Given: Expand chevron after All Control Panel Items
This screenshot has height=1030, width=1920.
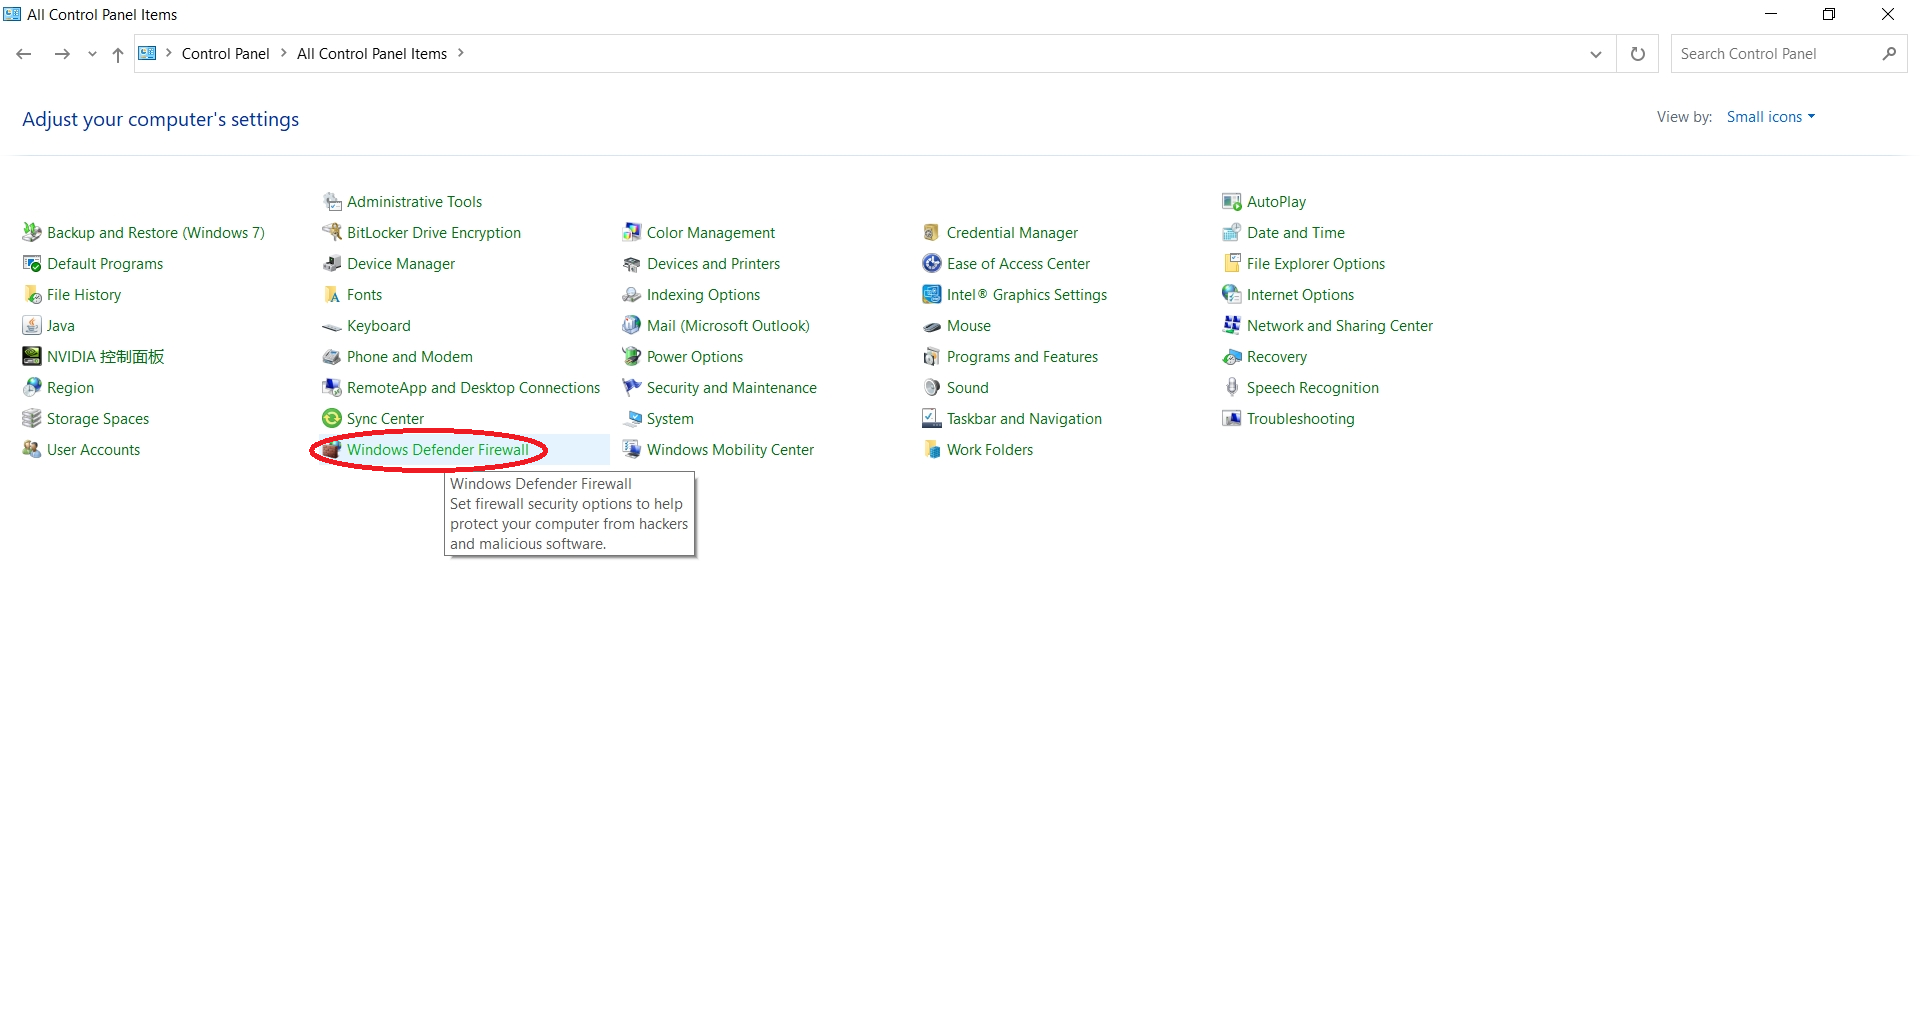Looking at the screenshot, I should coord(461,53).
